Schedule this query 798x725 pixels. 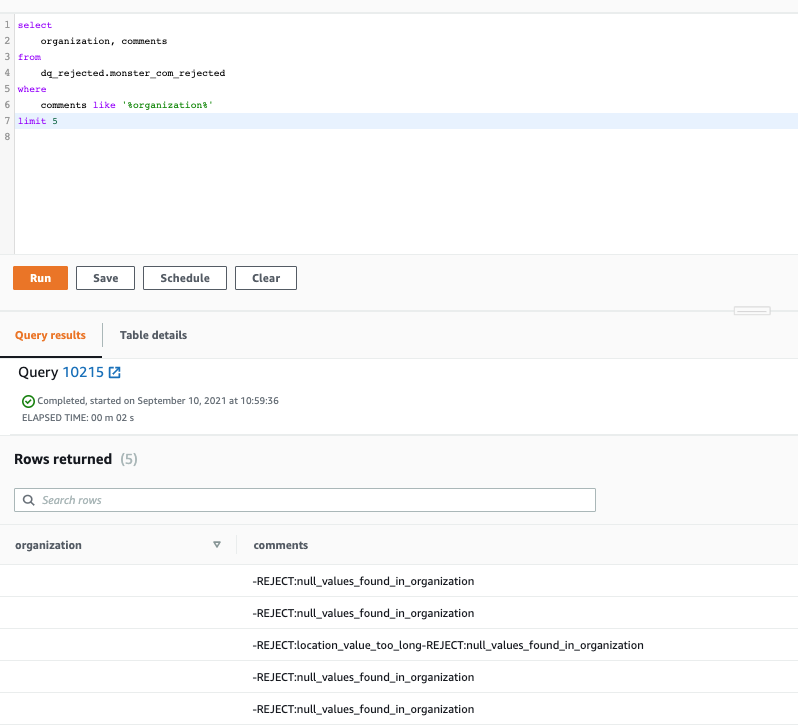point(185,278)
